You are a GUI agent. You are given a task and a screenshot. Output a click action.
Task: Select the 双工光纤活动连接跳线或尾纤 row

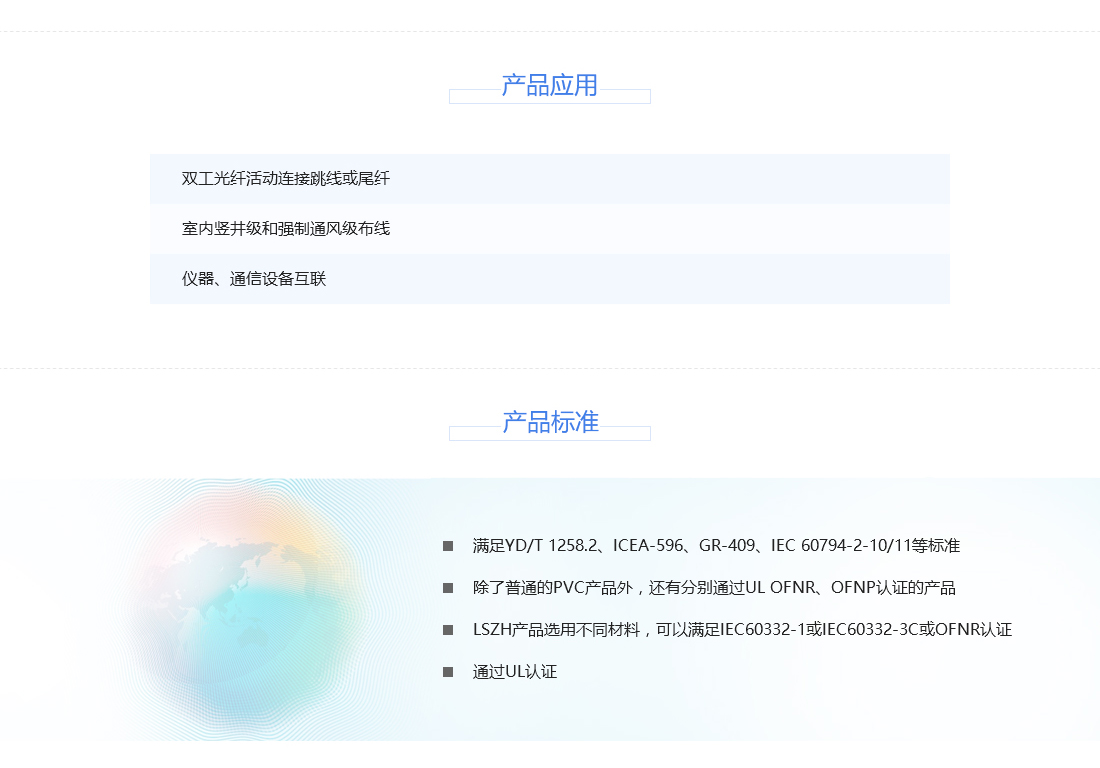tap(550, 179)
